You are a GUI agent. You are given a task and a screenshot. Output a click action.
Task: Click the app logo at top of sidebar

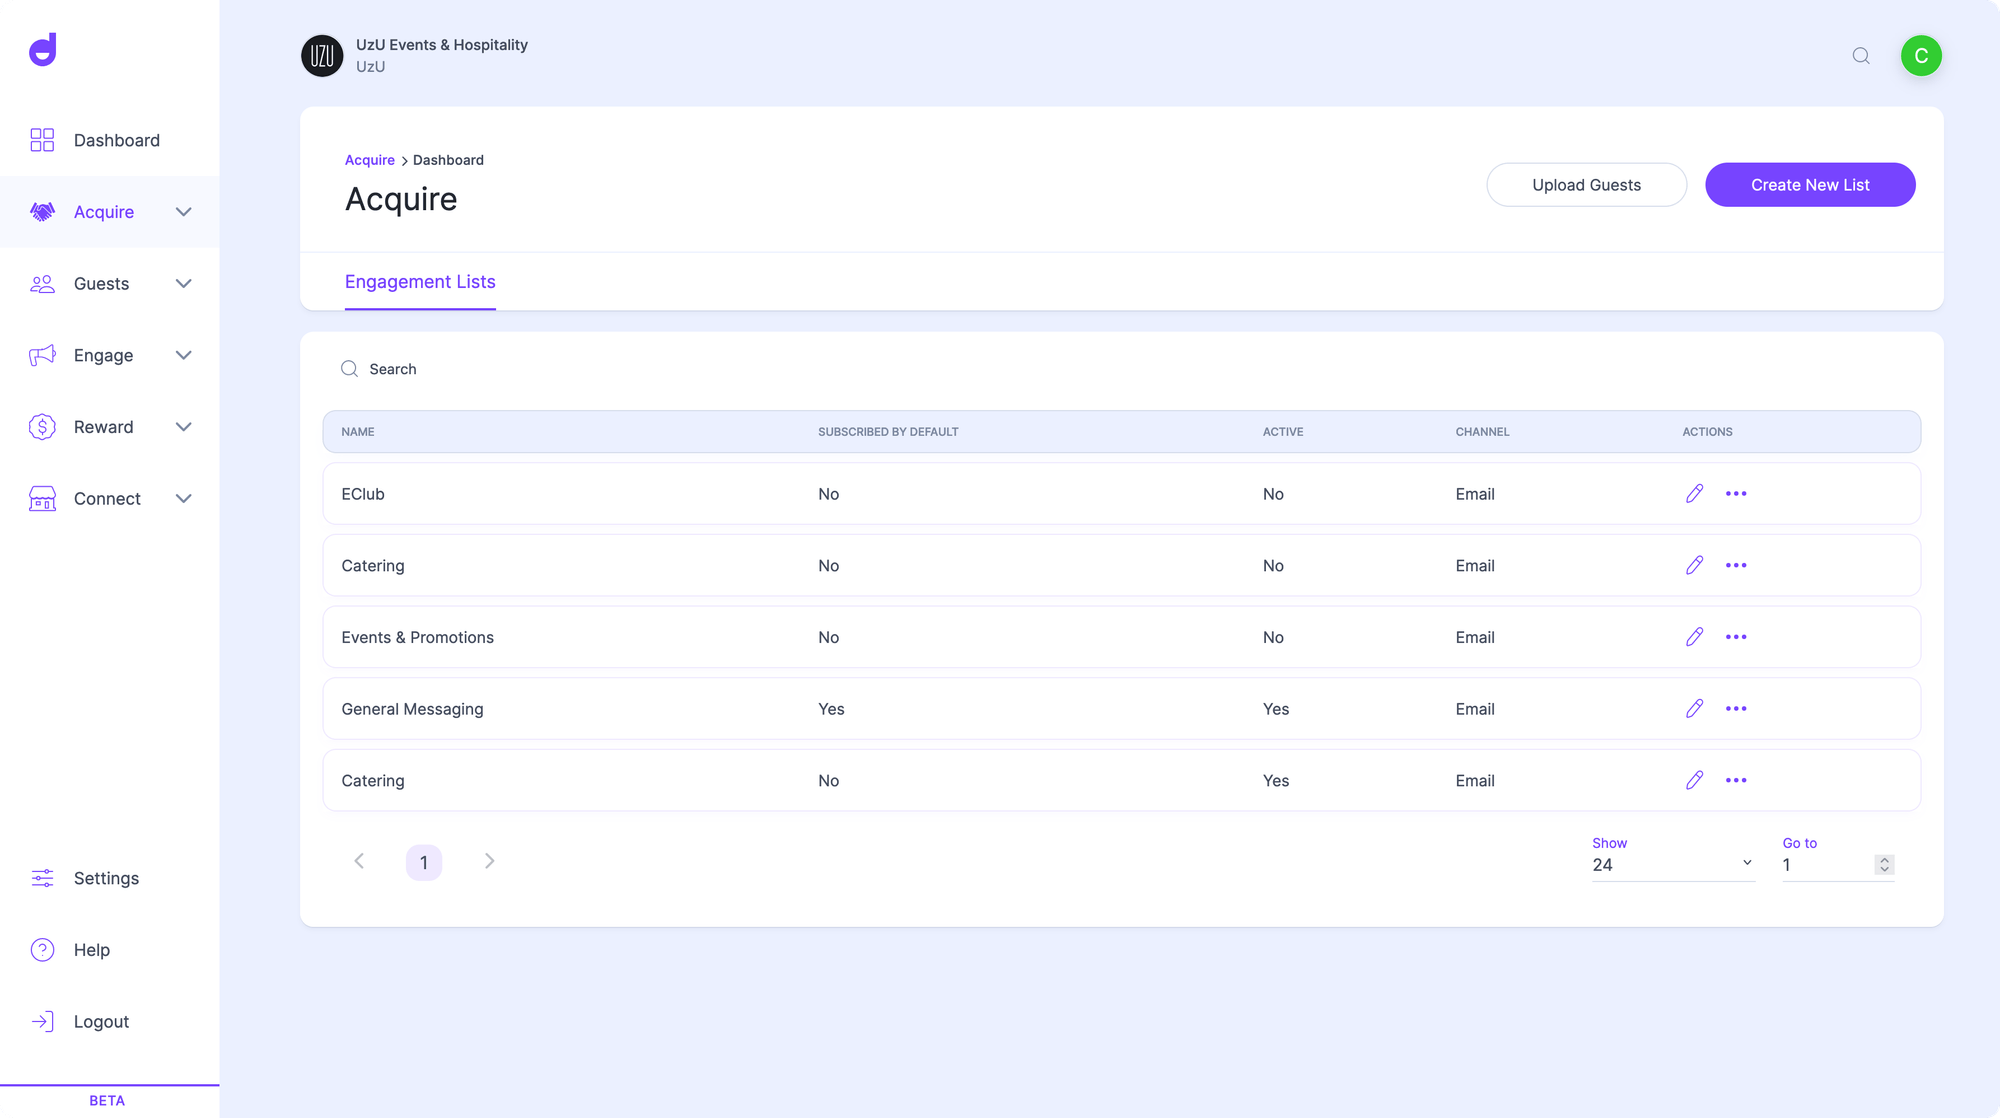(43, 50)
